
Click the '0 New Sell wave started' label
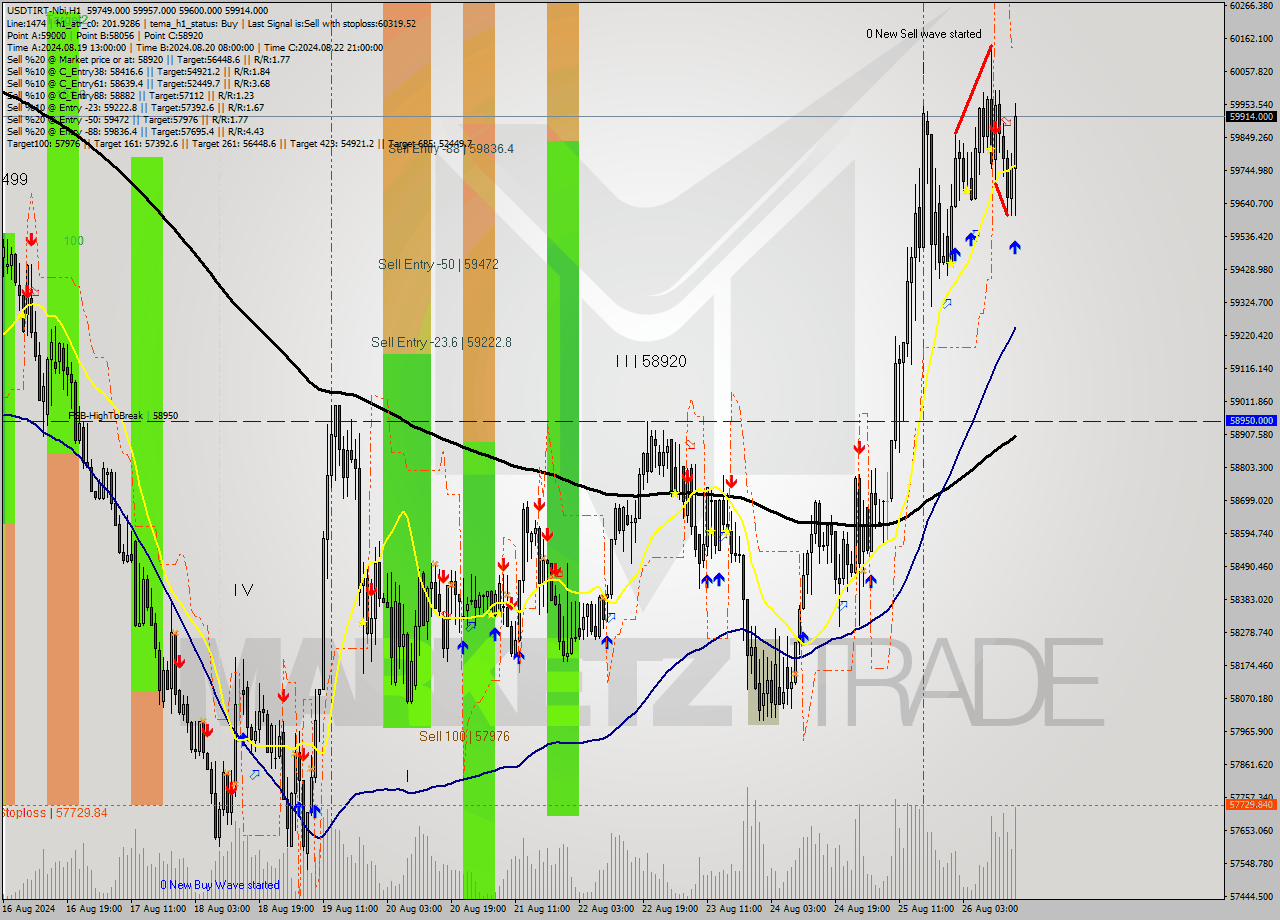(x=924, y=34)
